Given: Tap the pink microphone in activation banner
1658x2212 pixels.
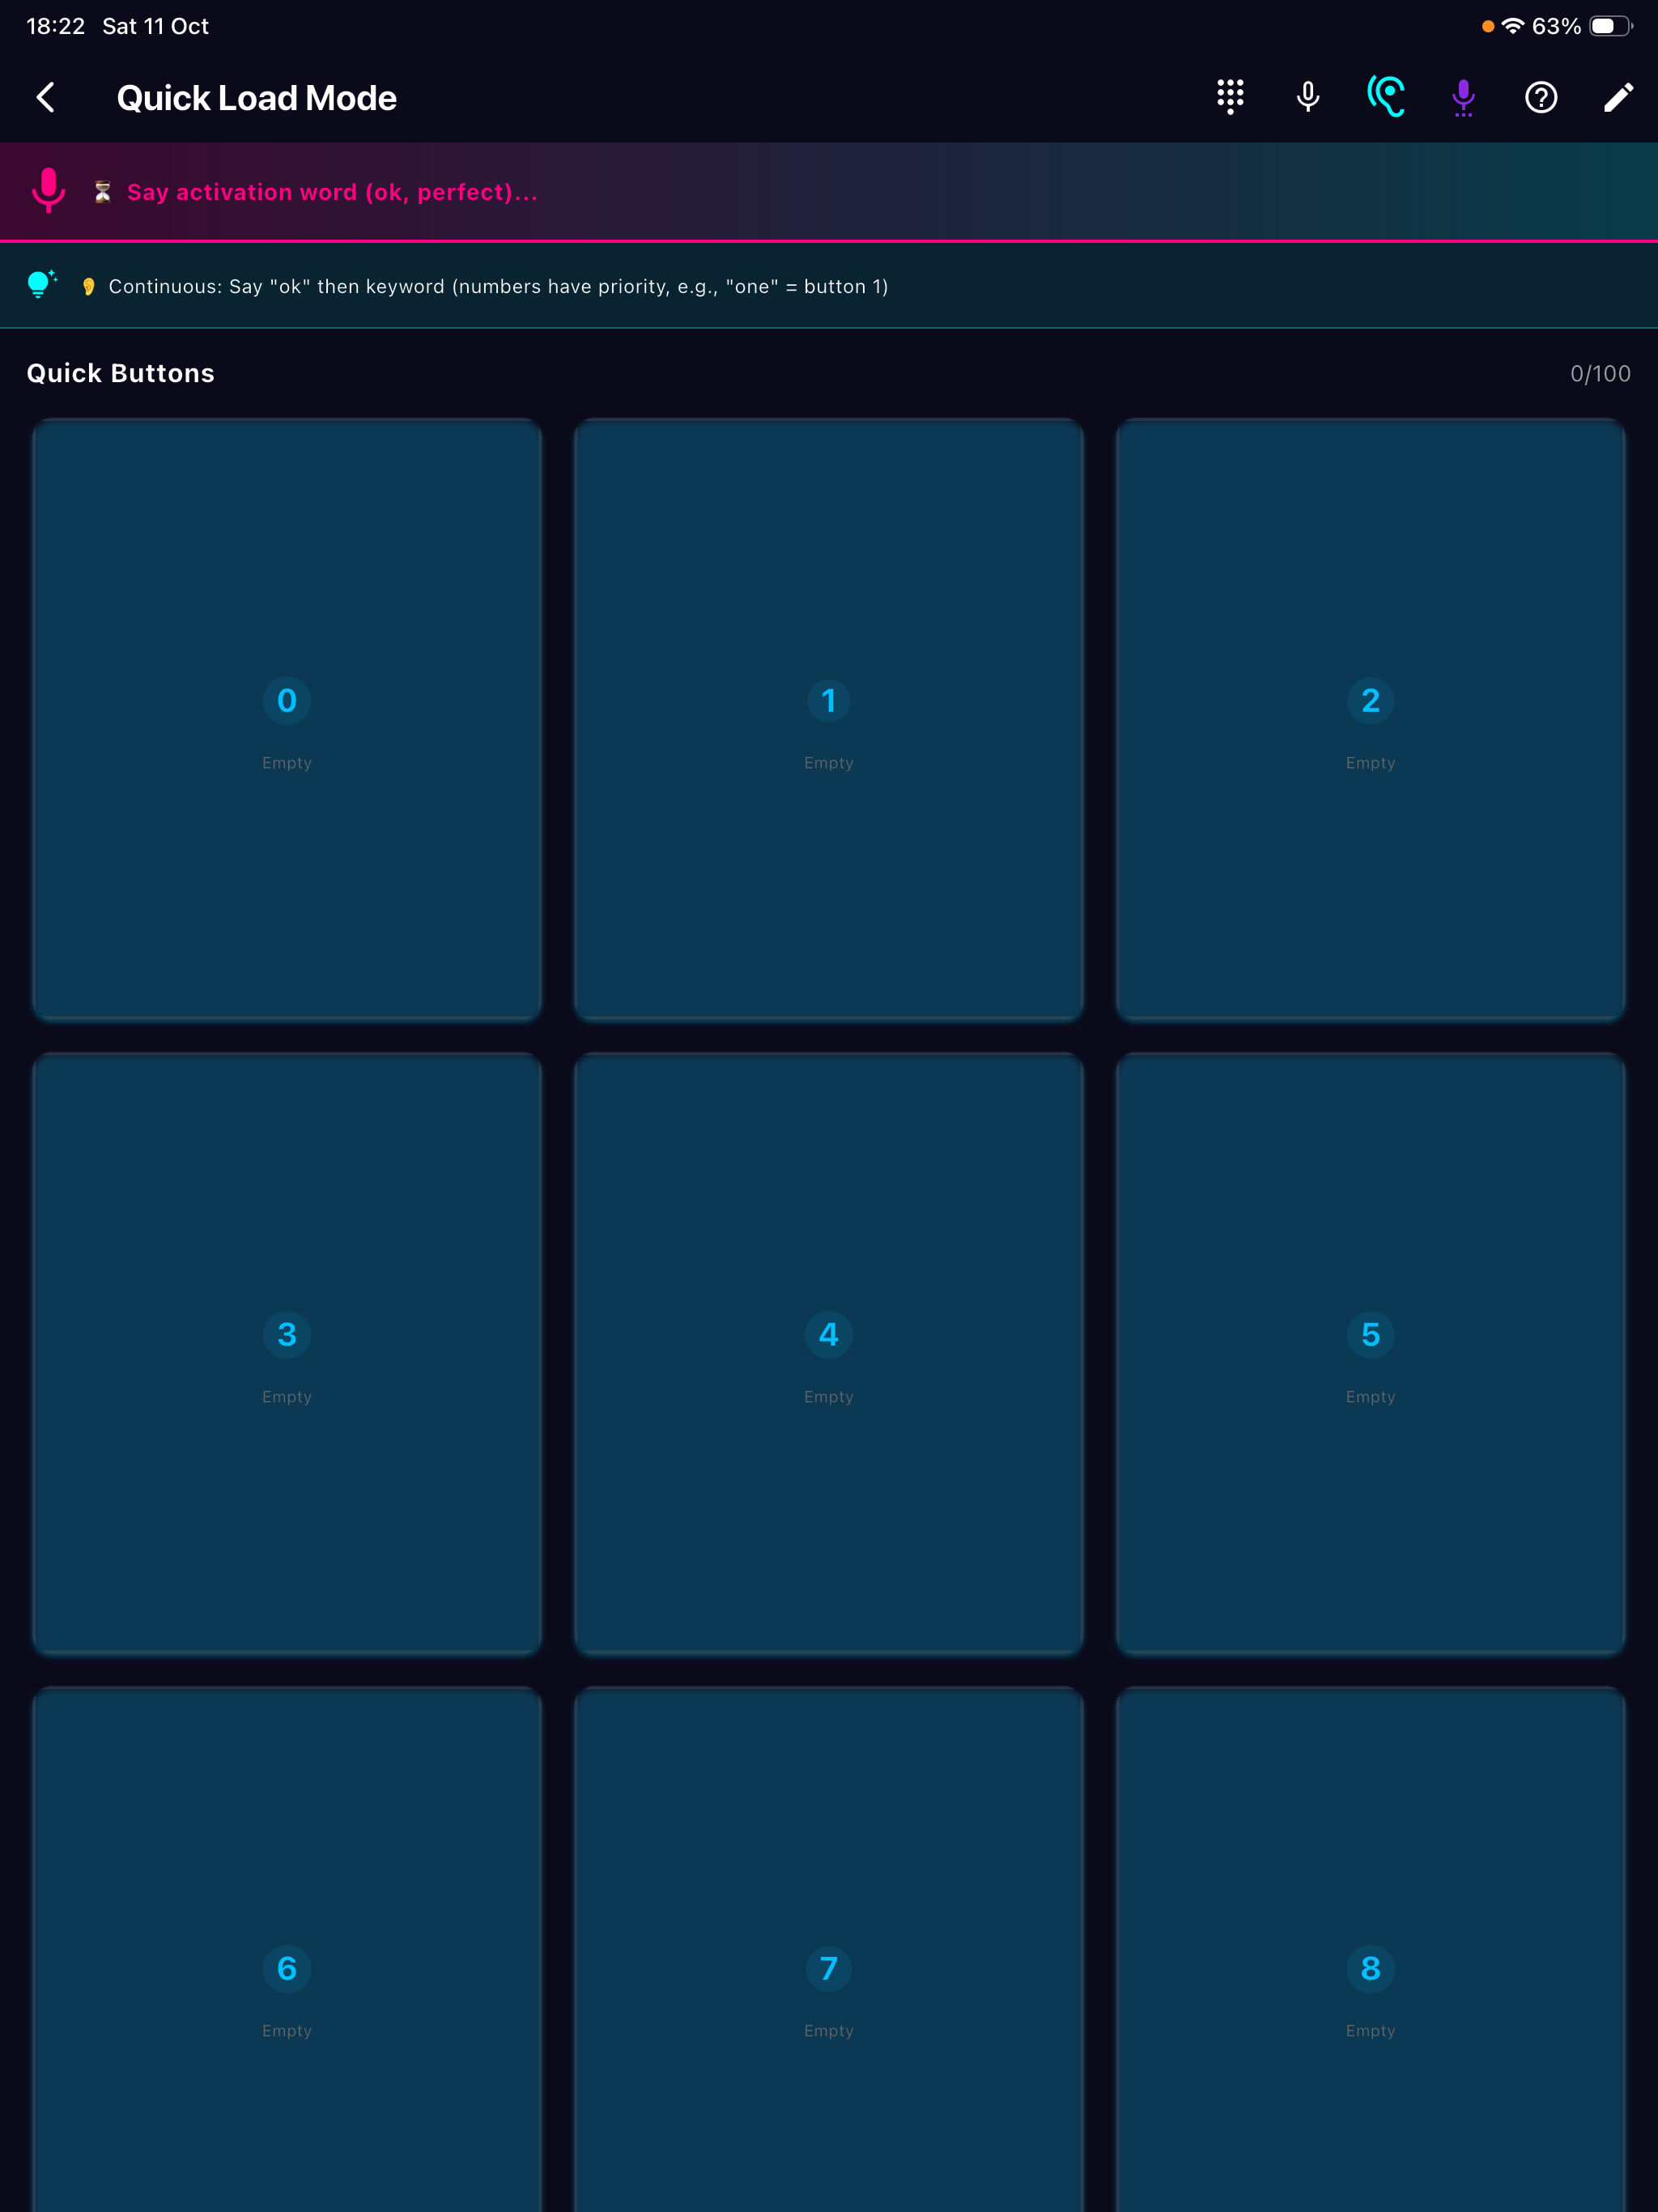Looking at the screenshot, I should [x=48, y=190].
